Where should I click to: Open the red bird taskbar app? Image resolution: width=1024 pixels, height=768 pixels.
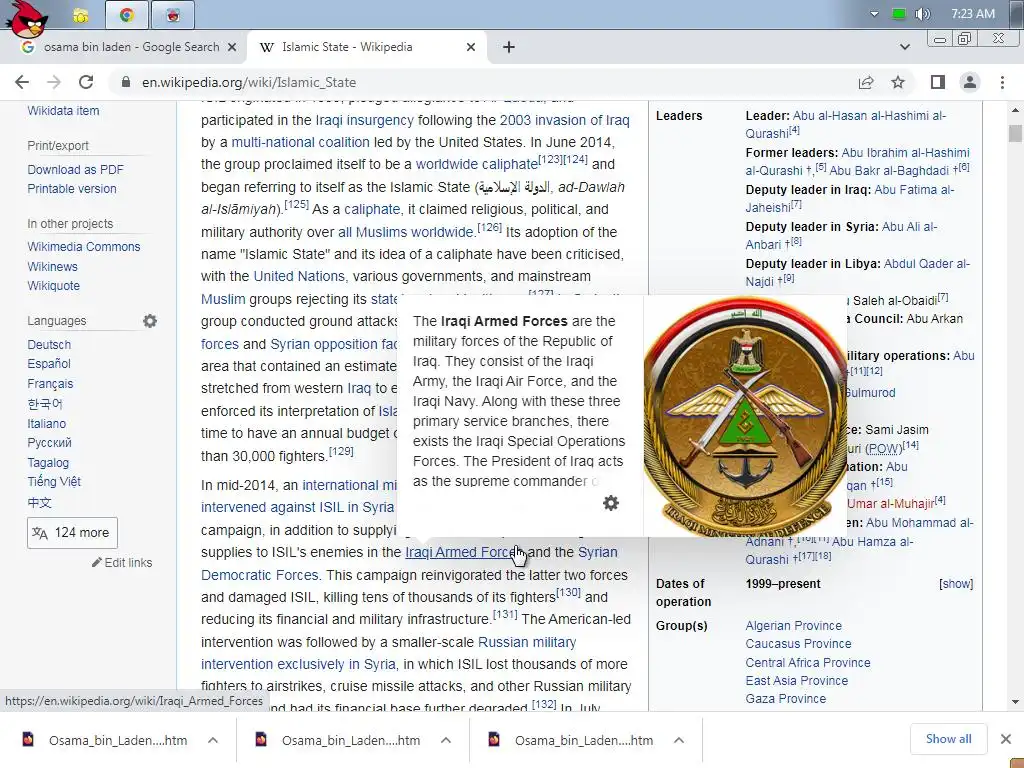[173, 14]
